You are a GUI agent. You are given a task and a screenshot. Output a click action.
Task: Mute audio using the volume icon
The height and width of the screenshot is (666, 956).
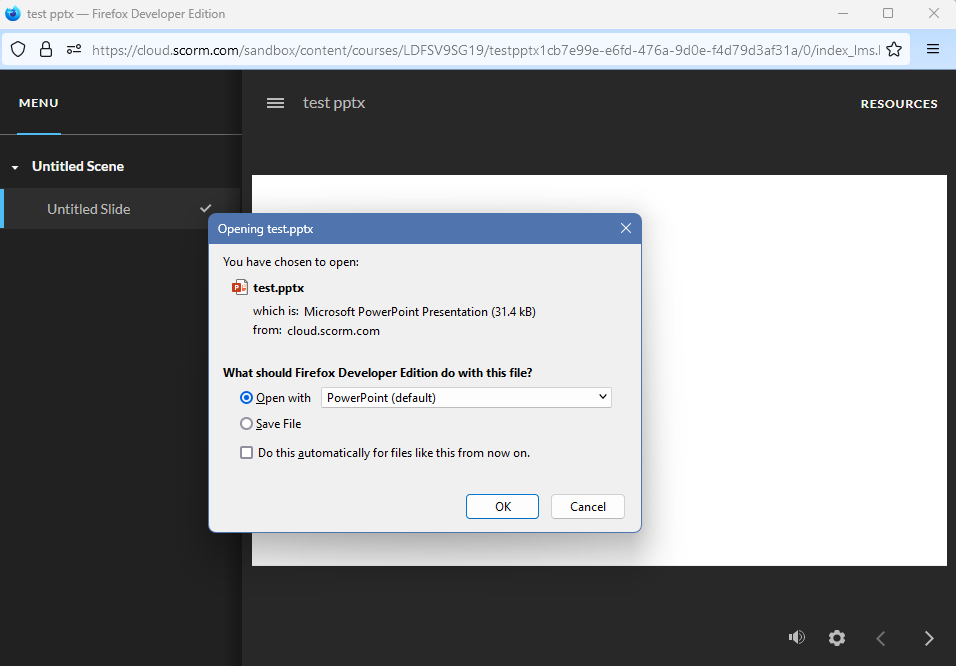tap(796, 637)
